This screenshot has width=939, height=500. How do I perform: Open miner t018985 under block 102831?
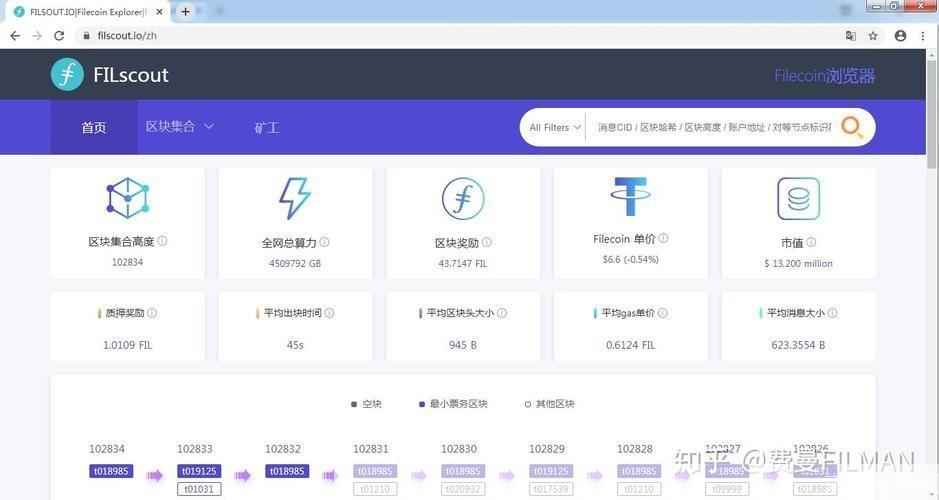tap(375, 471)
